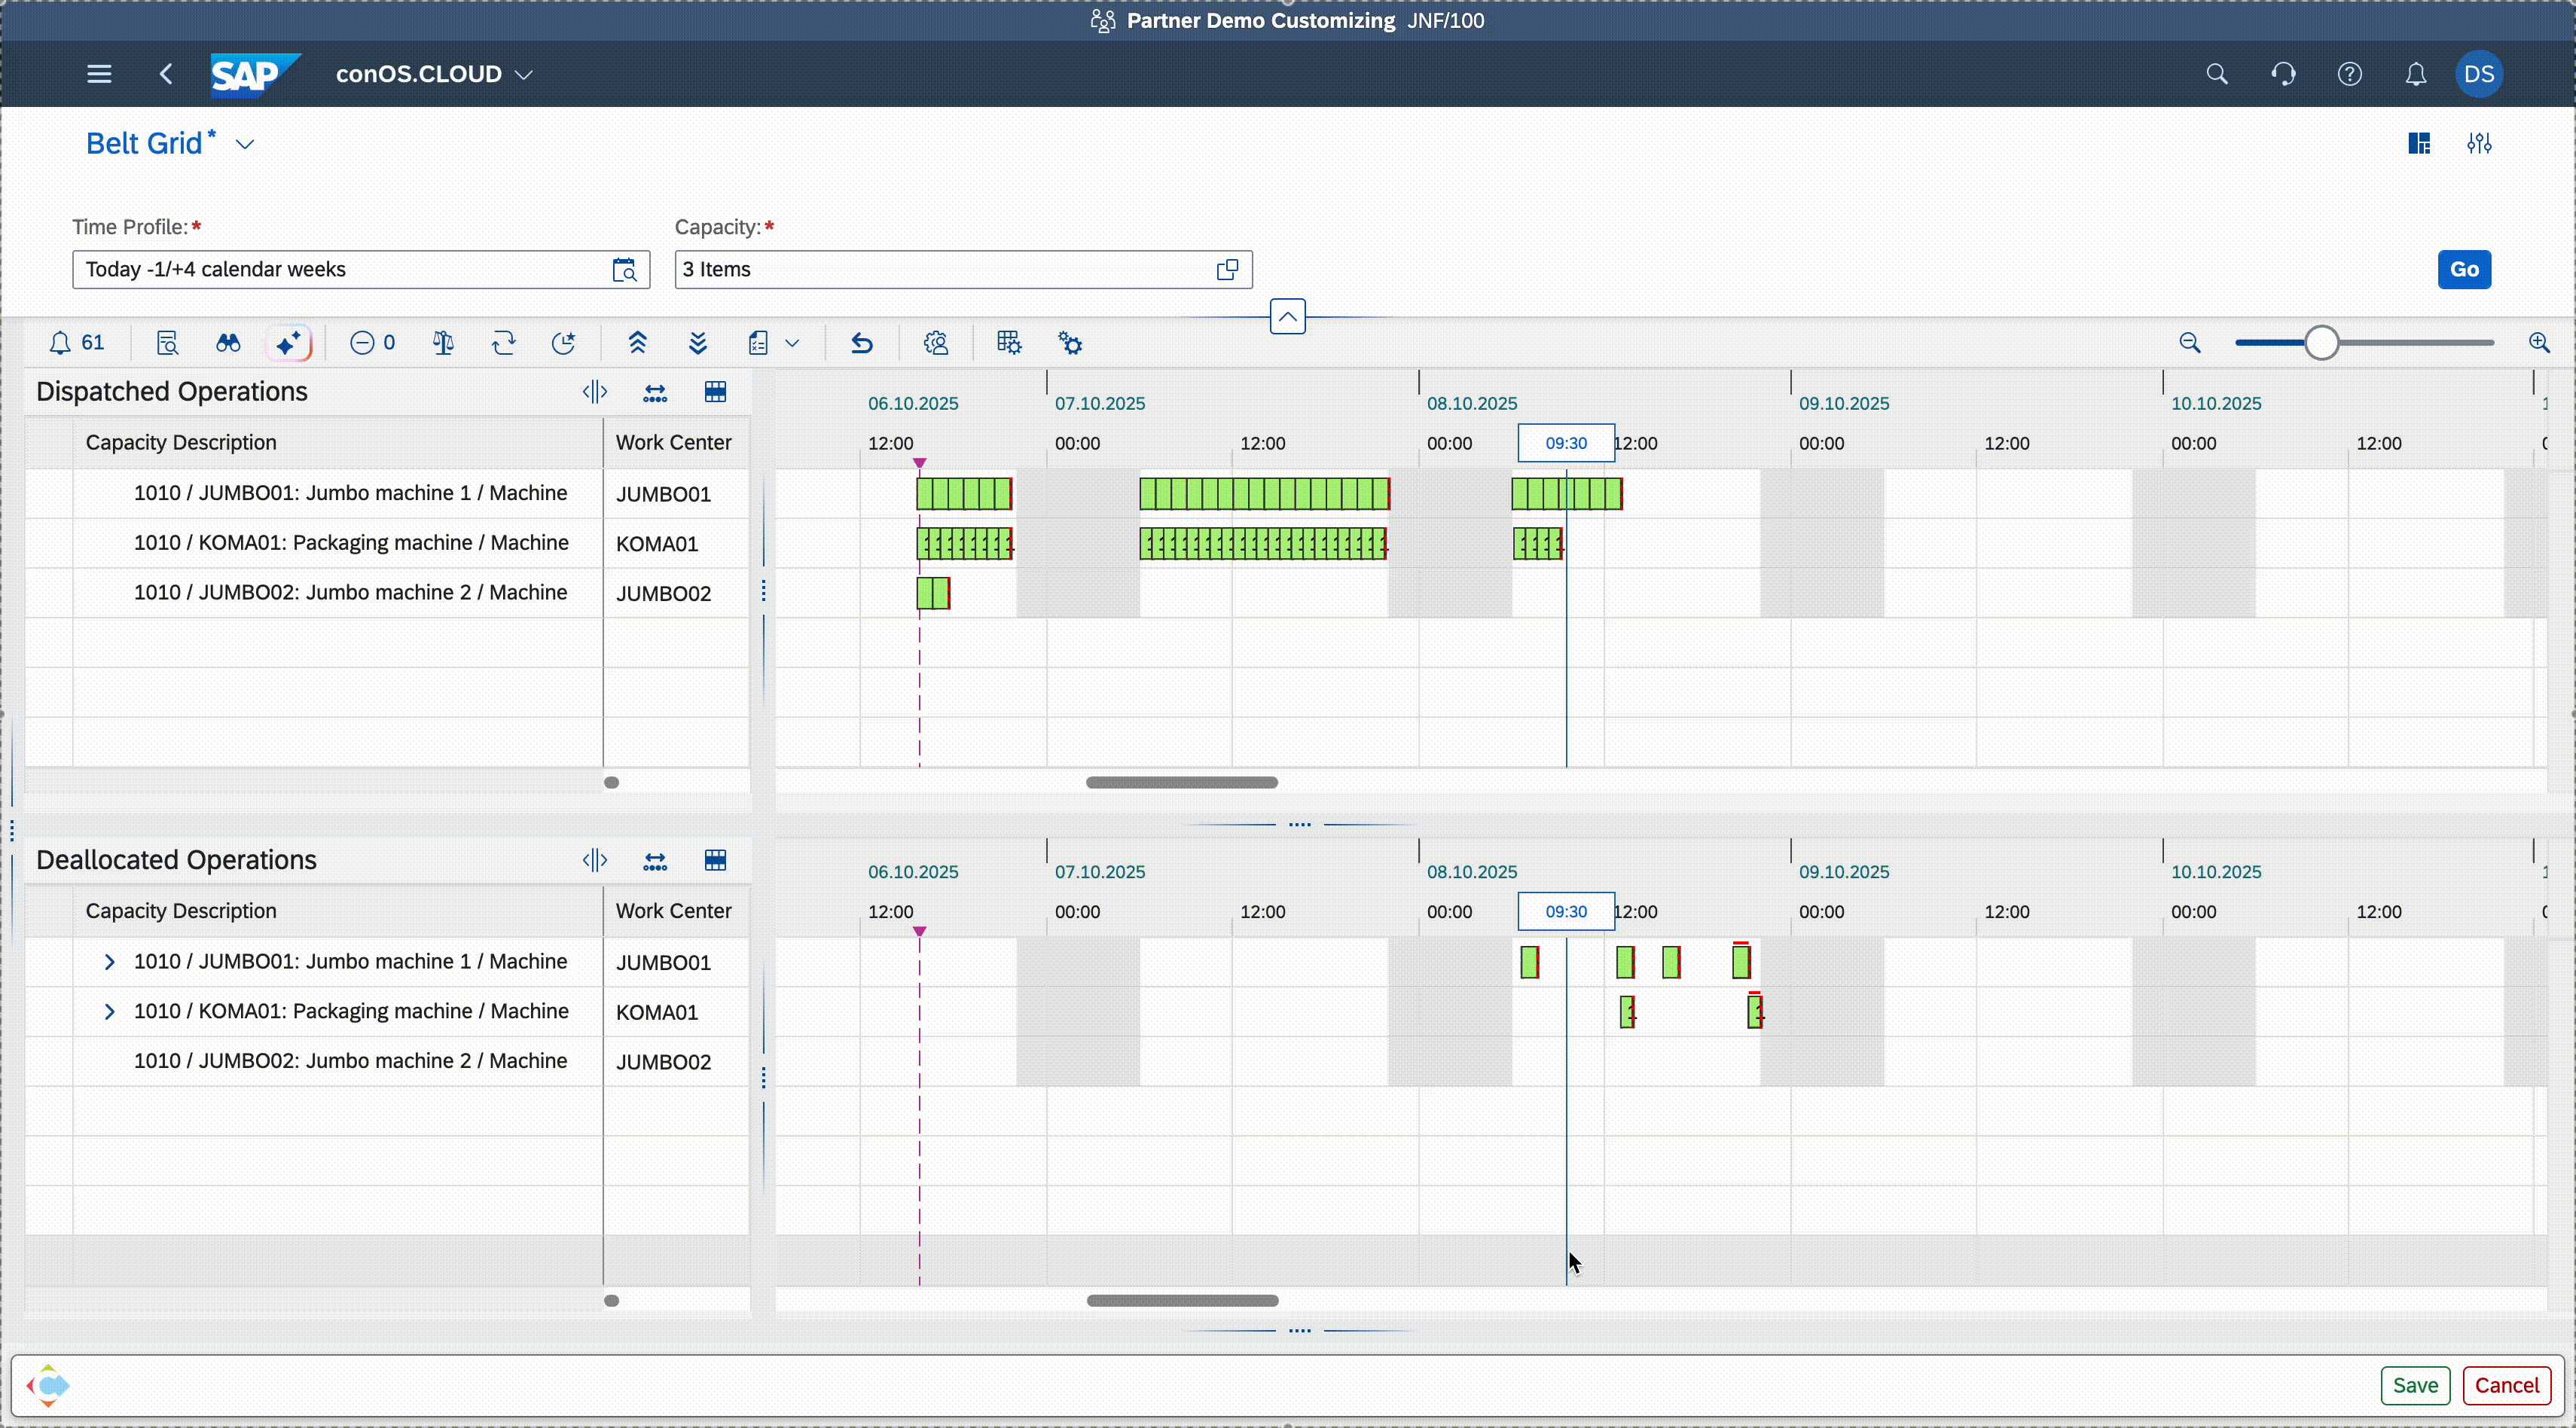Click the binoculars search icon in the toolbar
Image resolution: width=2576 pixels, height=1428 pixels.
pyautogui.click(x=228, y=344)
